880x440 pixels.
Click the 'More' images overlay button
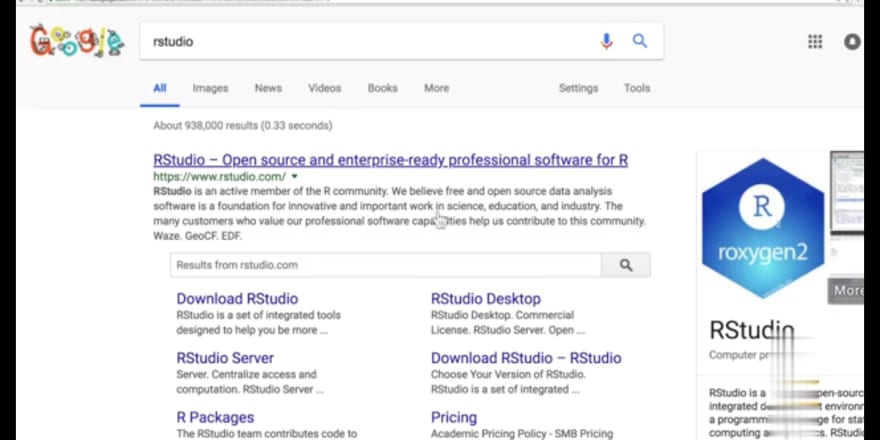pyautogui.click(x=846, y=290)
